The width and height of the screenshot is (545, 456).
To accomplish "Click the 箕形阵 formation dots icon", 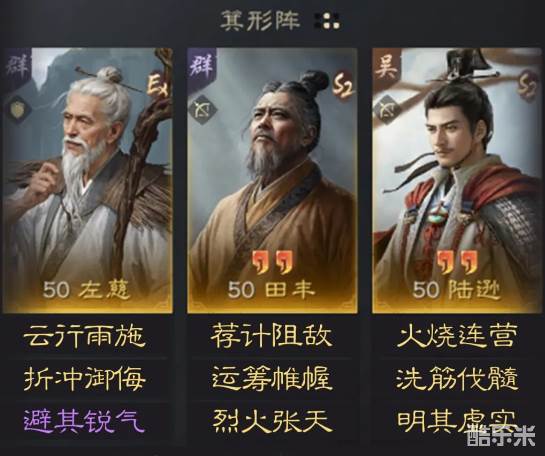I will [327, 21].
